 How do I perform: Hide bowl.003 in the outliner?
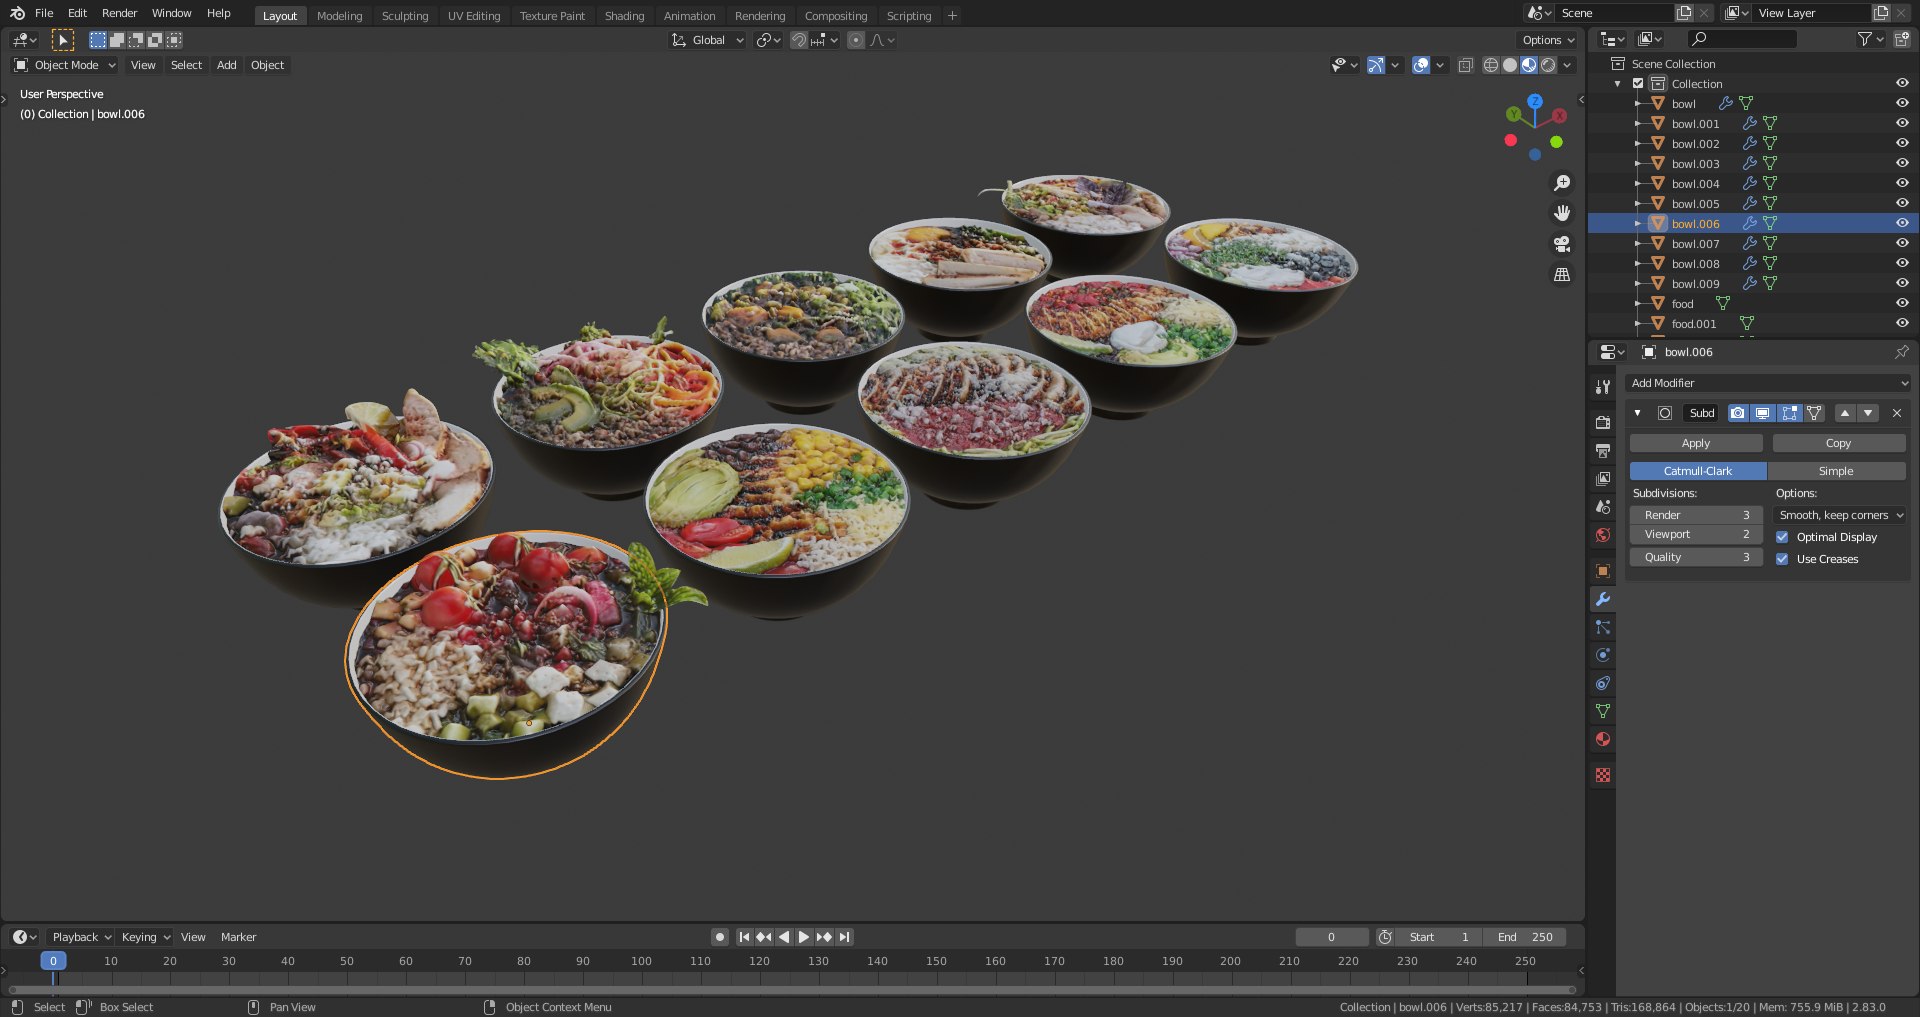coord(1902,163)
